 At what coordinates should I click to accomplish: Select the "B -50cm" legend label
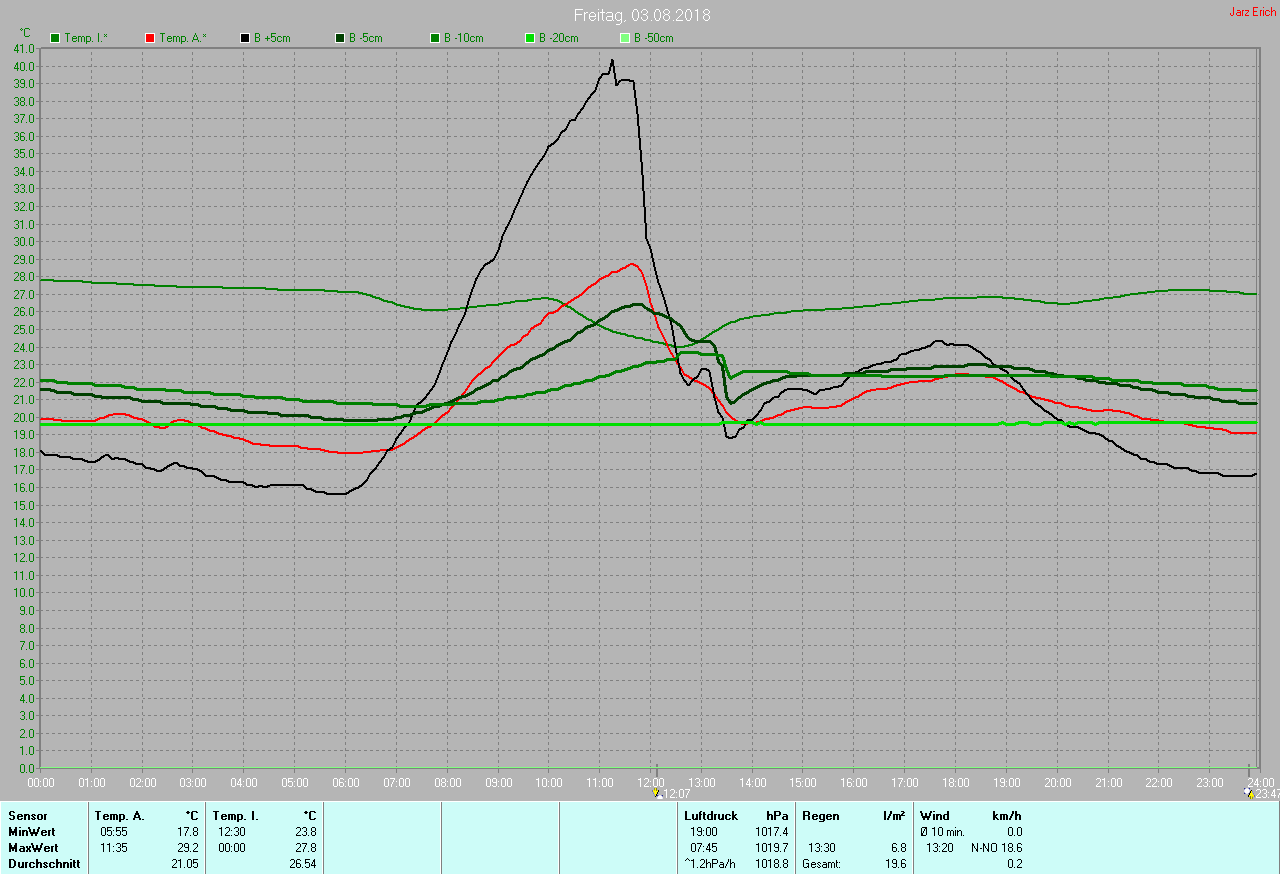654,38
